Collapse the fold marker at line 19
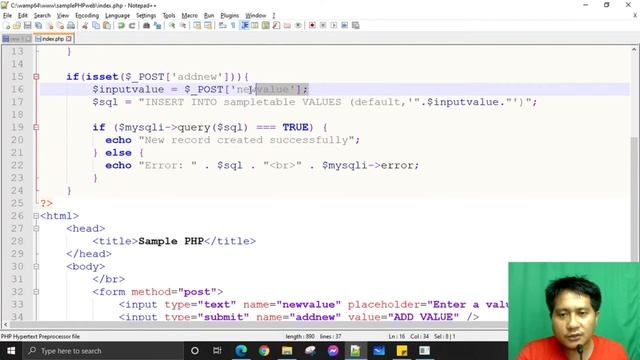The width and height of the screenshot is (640, 360). 36,127
